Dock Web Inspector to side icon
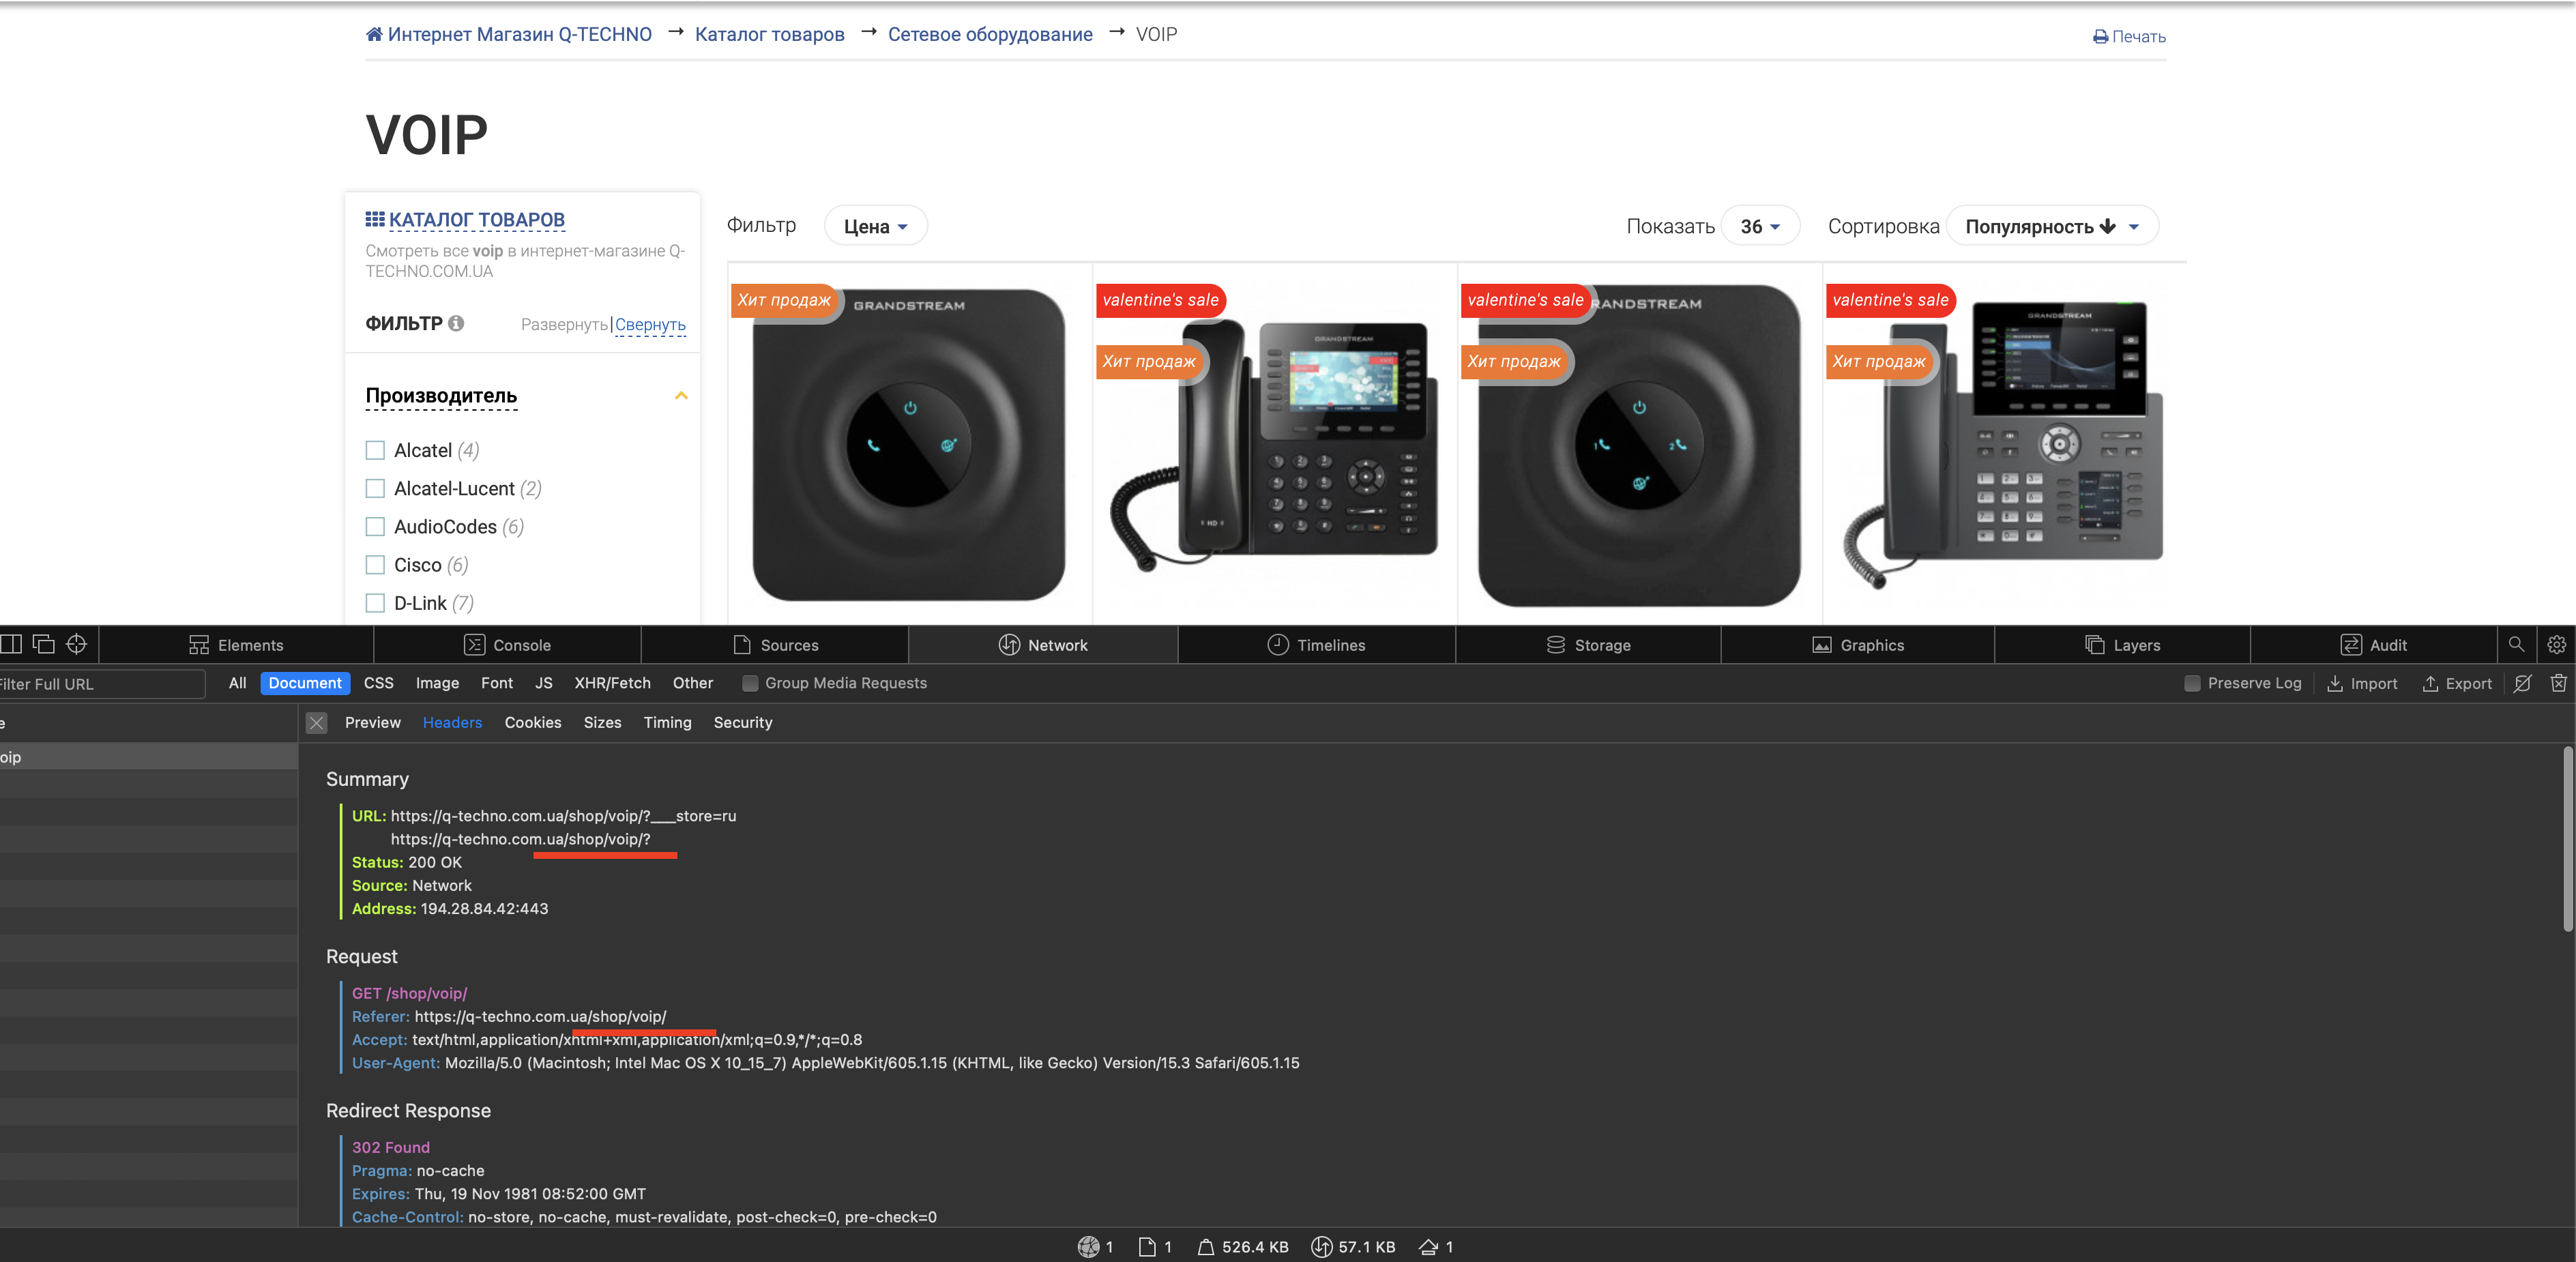 pos(11,644)
